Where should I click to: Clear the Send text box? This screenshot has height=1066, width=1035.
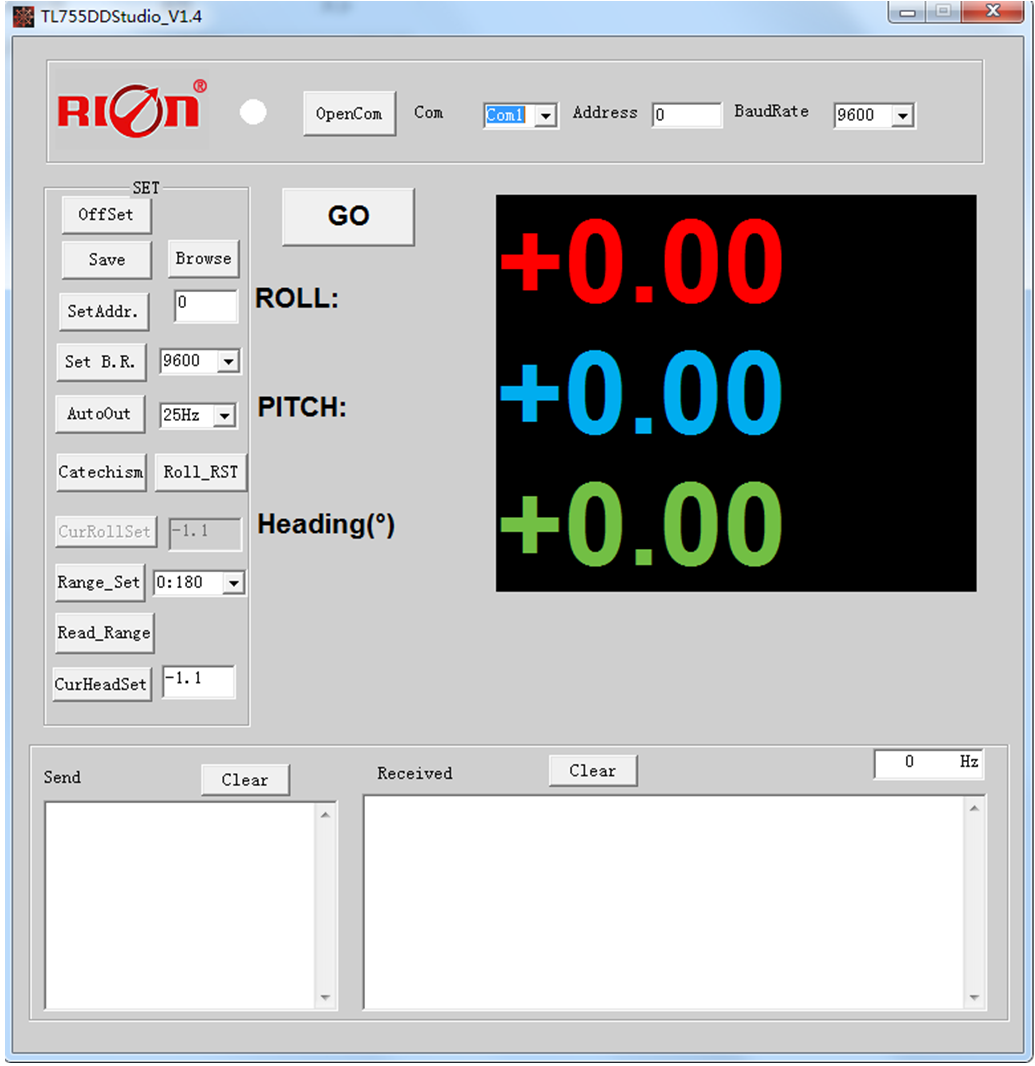pyautogui.click(x=245, y=780)
